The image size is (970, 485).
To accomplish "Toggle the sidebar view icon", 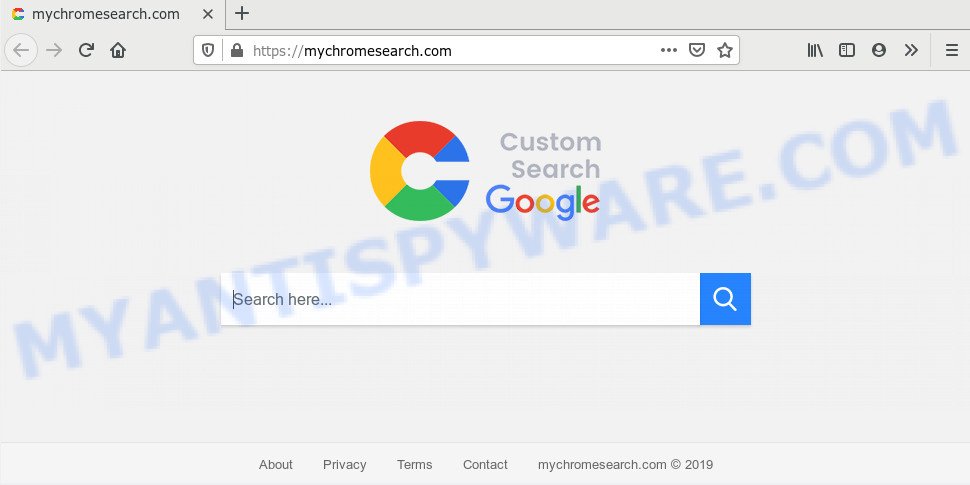I will 847,50.
